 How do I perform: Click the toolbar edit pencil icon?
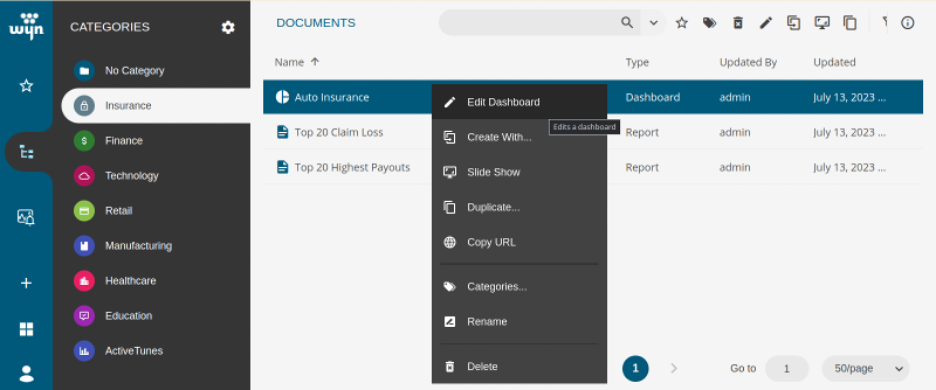766,23
